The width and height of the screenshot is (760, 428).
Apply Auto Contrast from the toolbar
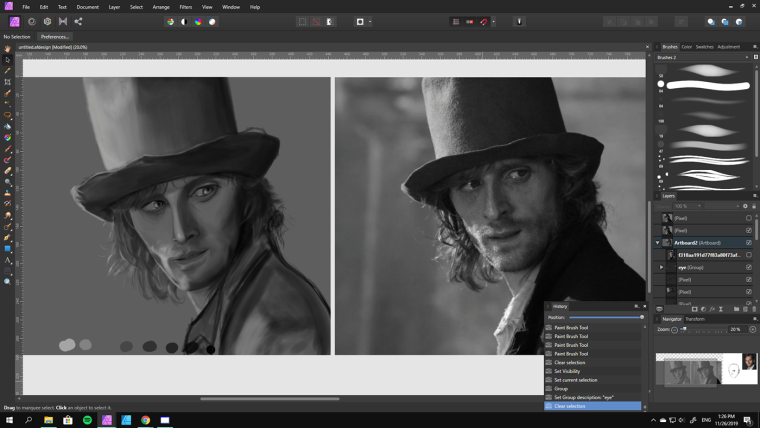click(x=184, y=21)
